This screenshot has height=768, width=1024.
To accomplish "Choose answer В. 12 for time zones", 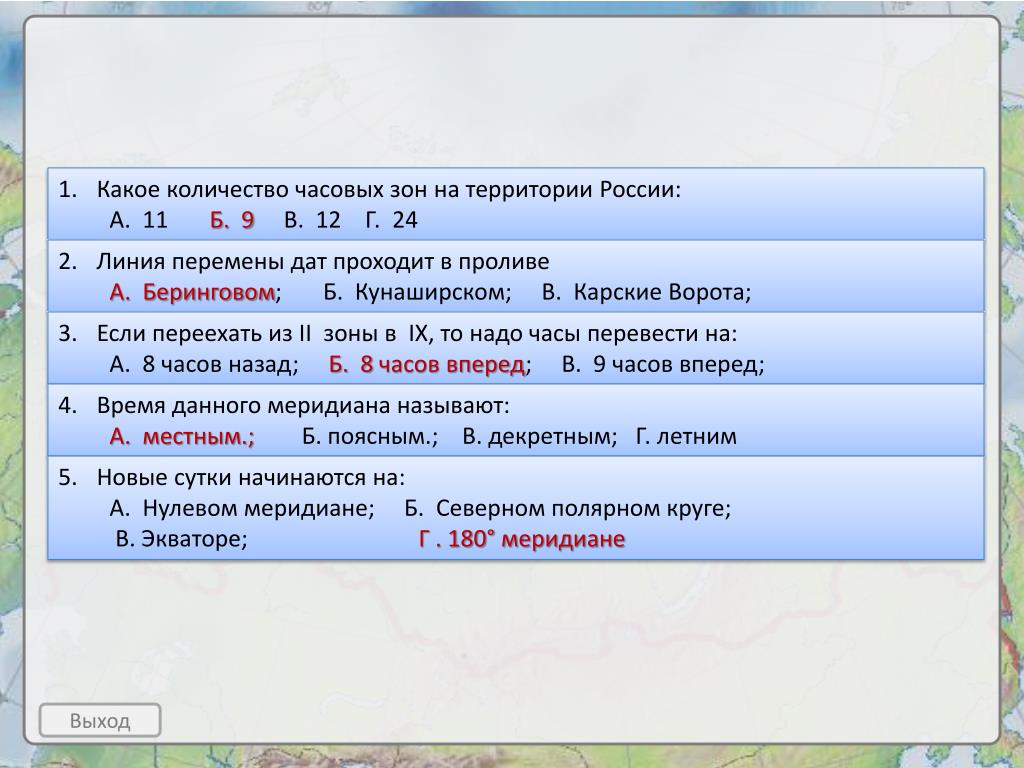I will 312,220.
